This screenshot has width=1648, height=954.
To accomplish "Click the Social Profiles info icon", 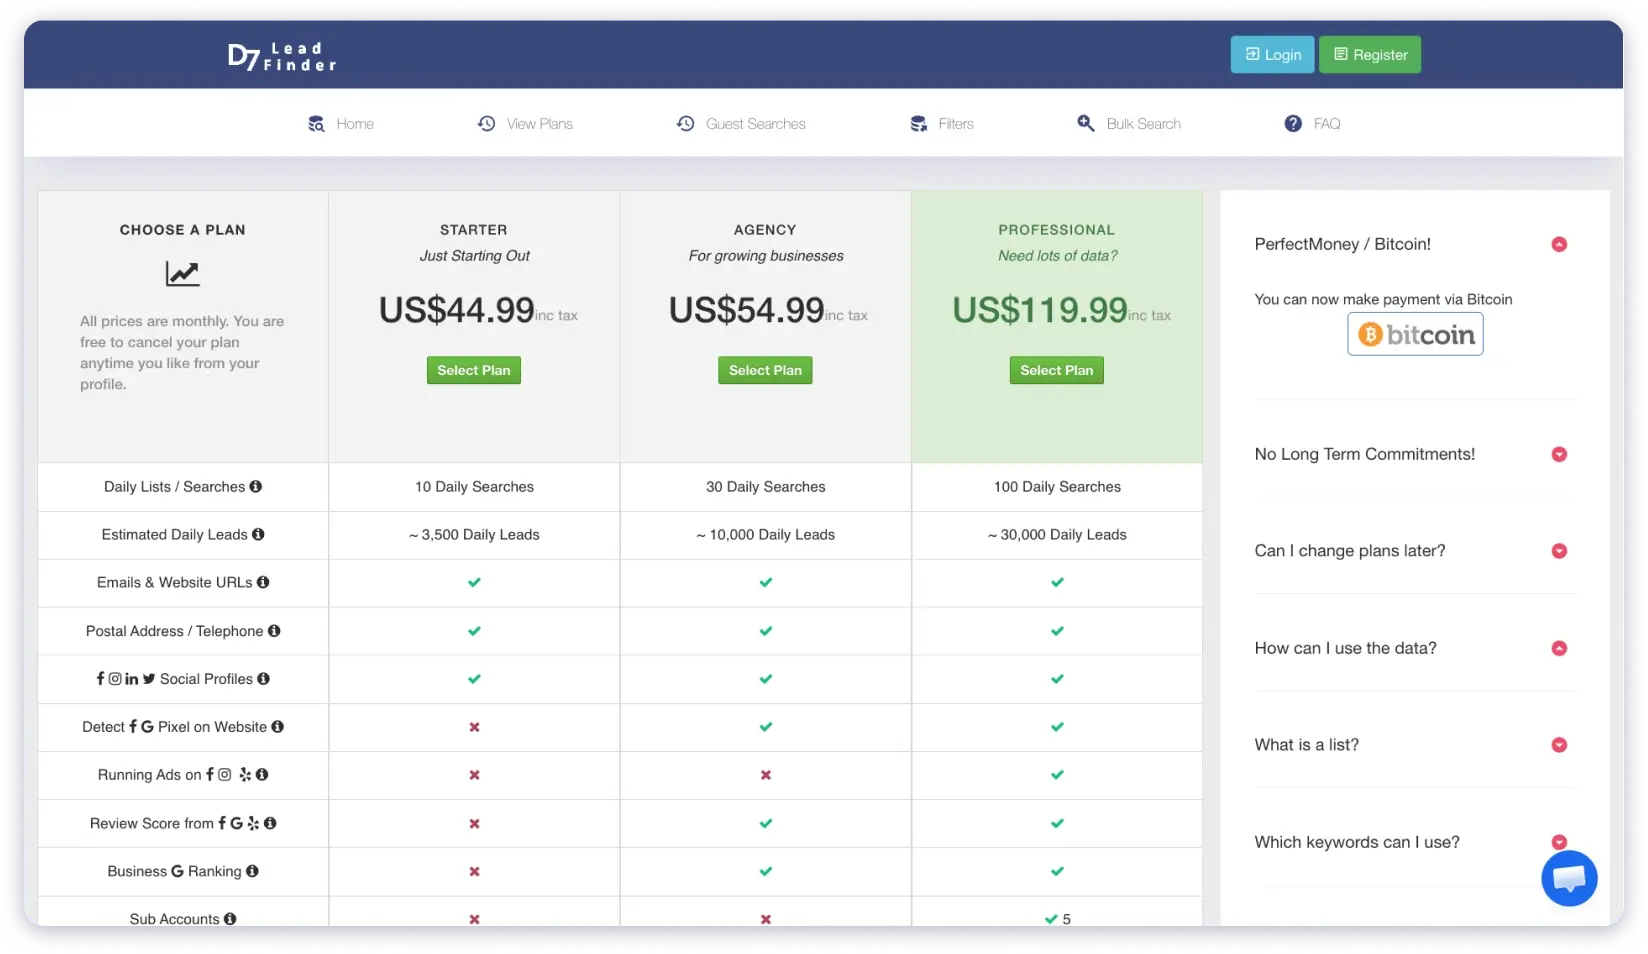I will pos(263,679).
